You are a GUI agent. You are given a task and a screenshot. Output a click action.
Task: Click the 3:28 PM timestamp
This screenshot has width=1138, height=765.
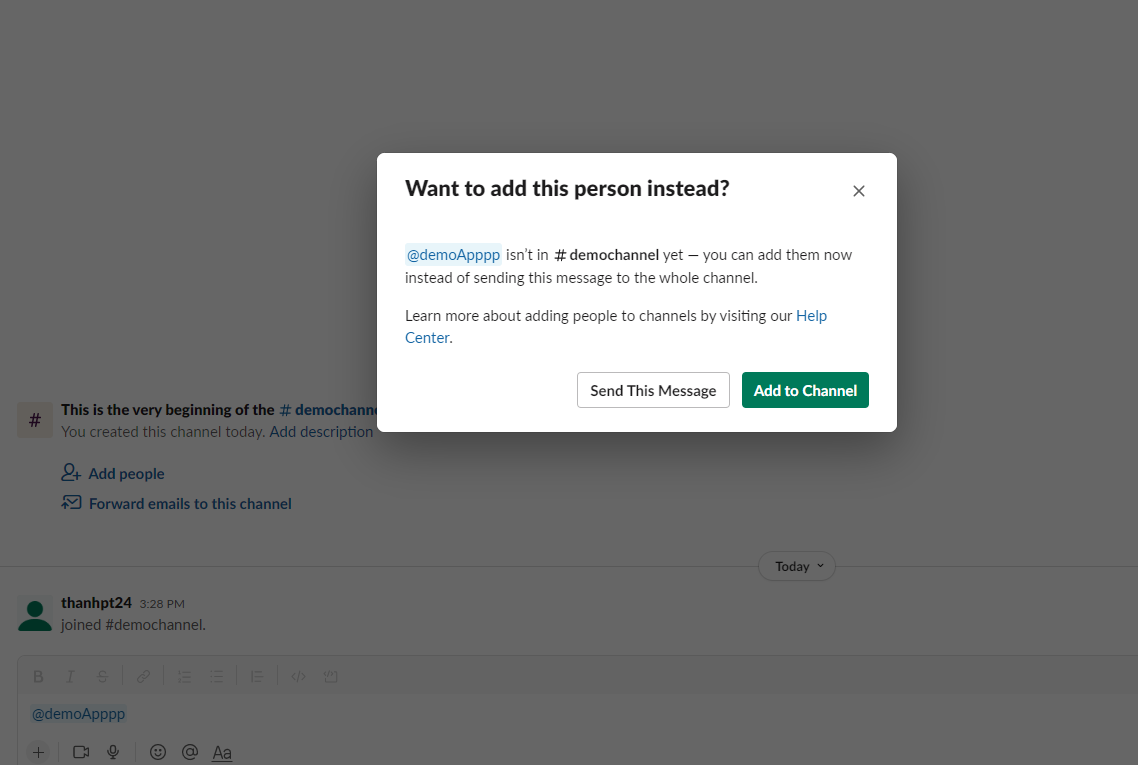[162, 604]
